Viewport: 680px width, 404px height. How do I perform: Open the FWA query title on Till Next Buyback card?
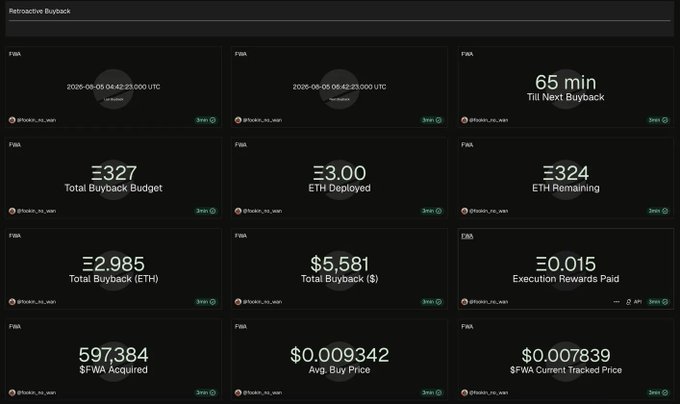[467, 54]
